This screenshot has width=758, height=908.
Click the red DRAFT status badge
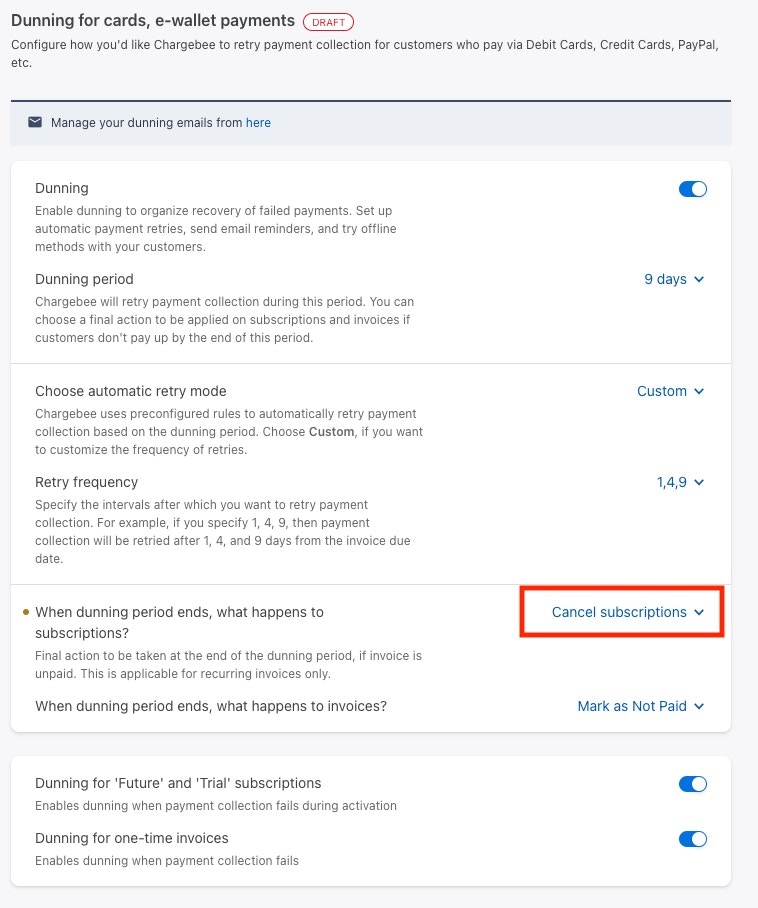click(x=328, y=22)
